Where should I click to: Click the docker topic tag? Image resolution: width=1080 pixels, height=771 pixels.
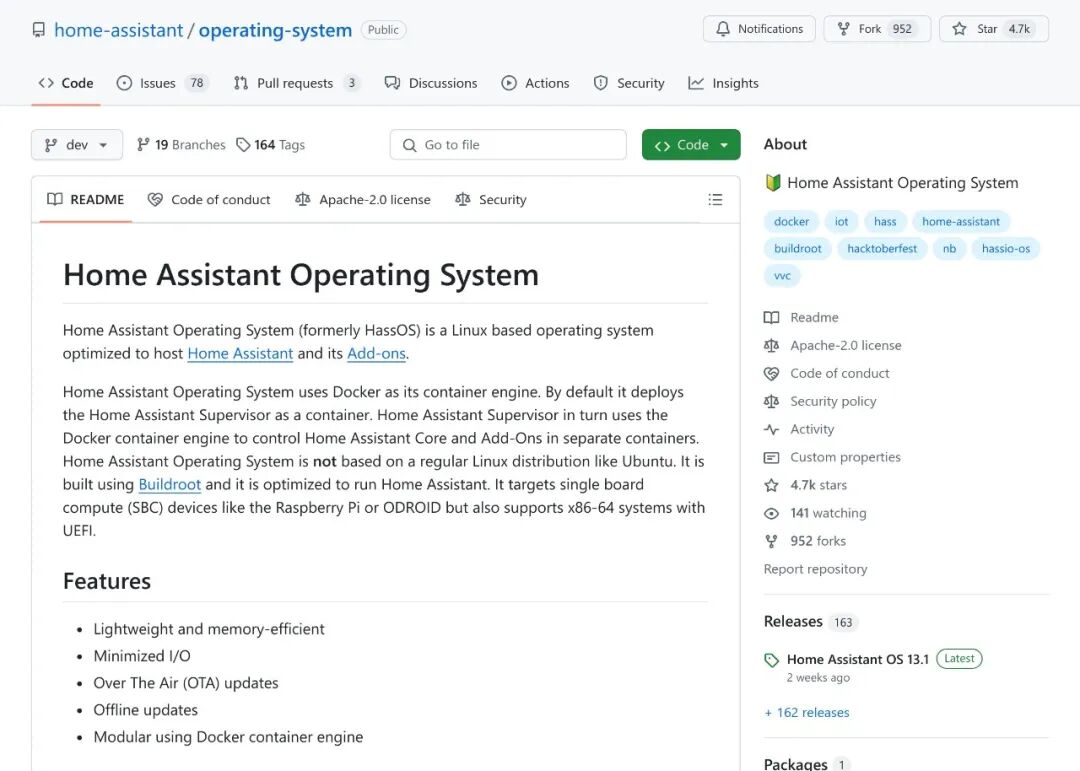tap(791, 222)
